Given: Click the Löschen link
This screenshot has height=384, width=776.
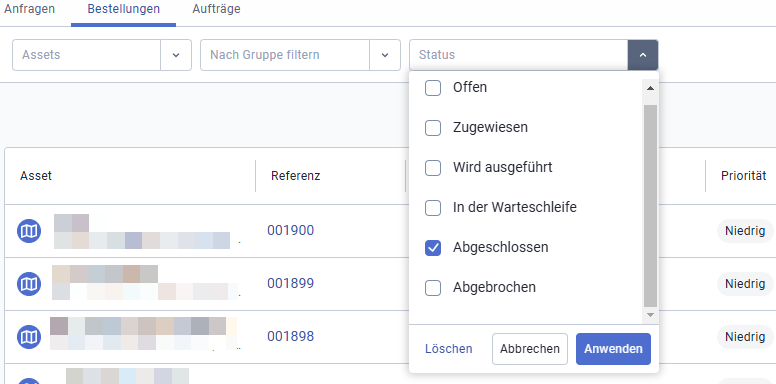Looking at the screenshot, I should [x=448, y=349].
